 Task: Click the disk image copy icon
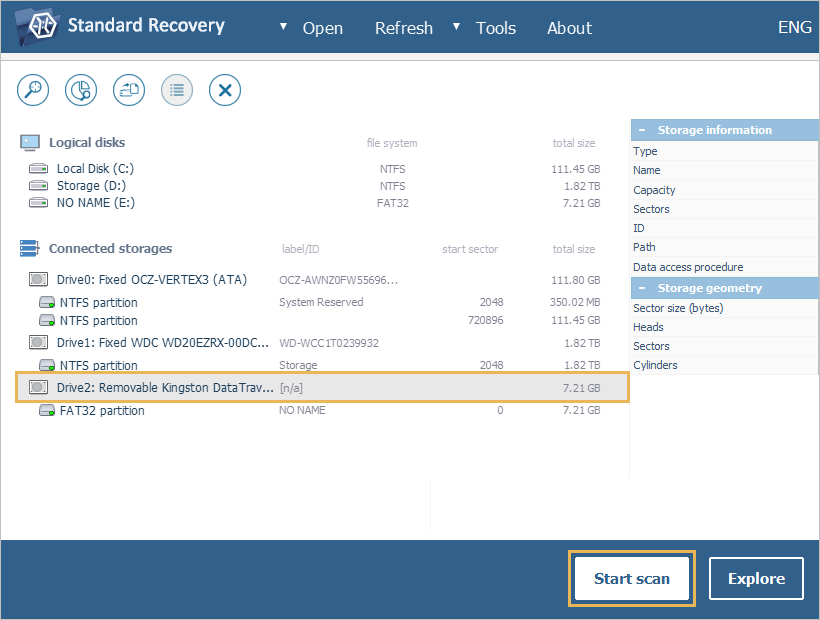coord(129,90)
